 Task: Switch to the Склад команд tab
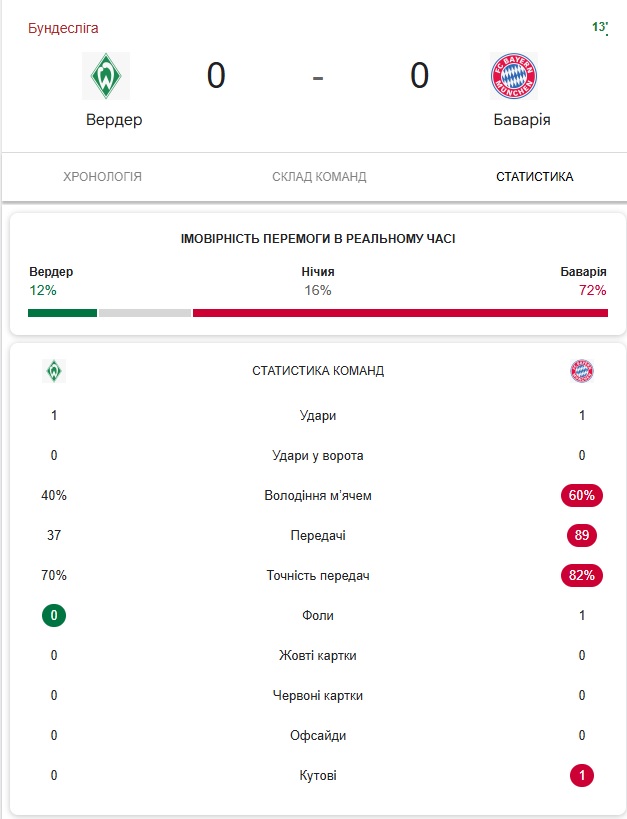coord(319,177)
